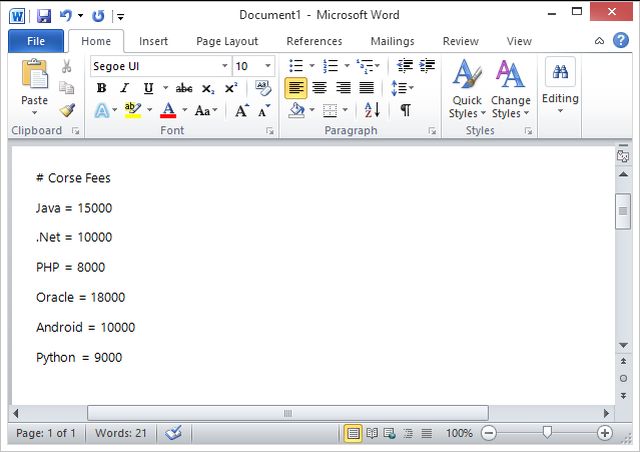This screenshot has height=452, width=640.
Task: Select the Format Painter brush
Action: (x=67, y=110)
